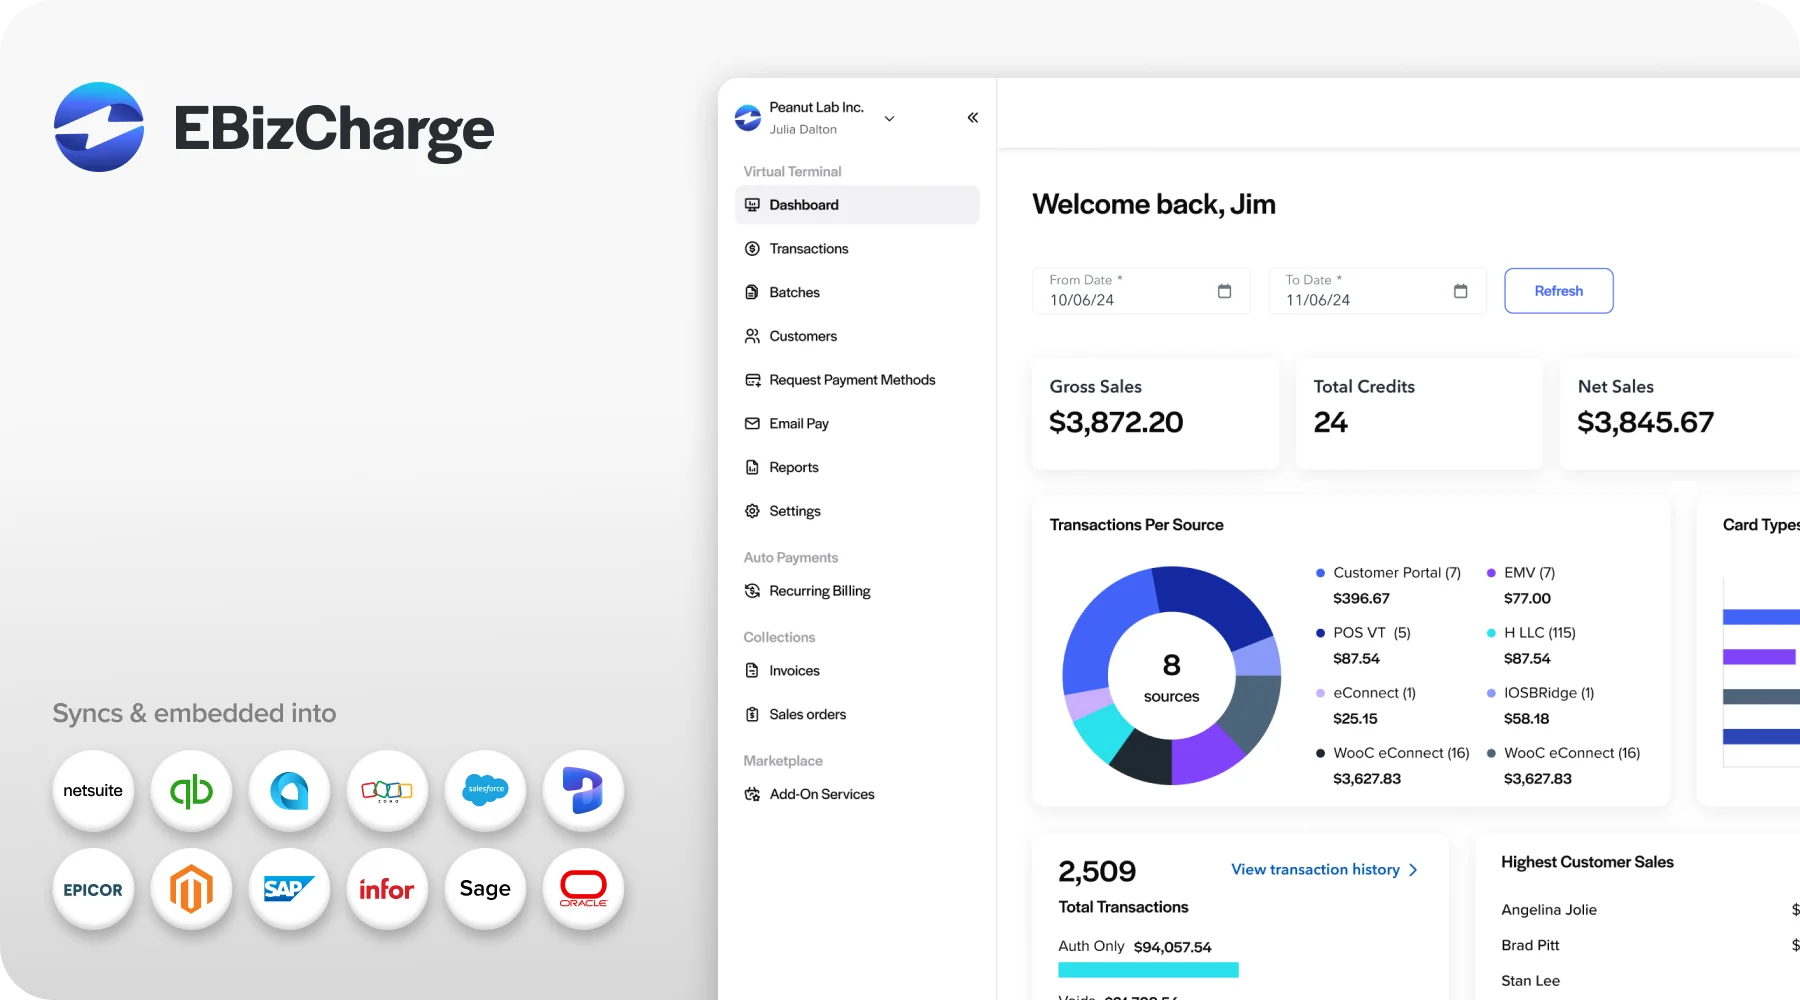1800x1000 pixels.
Task: Select H LLC (115) legend entry
Action: pyautogui.click(x=1531, y=633)
